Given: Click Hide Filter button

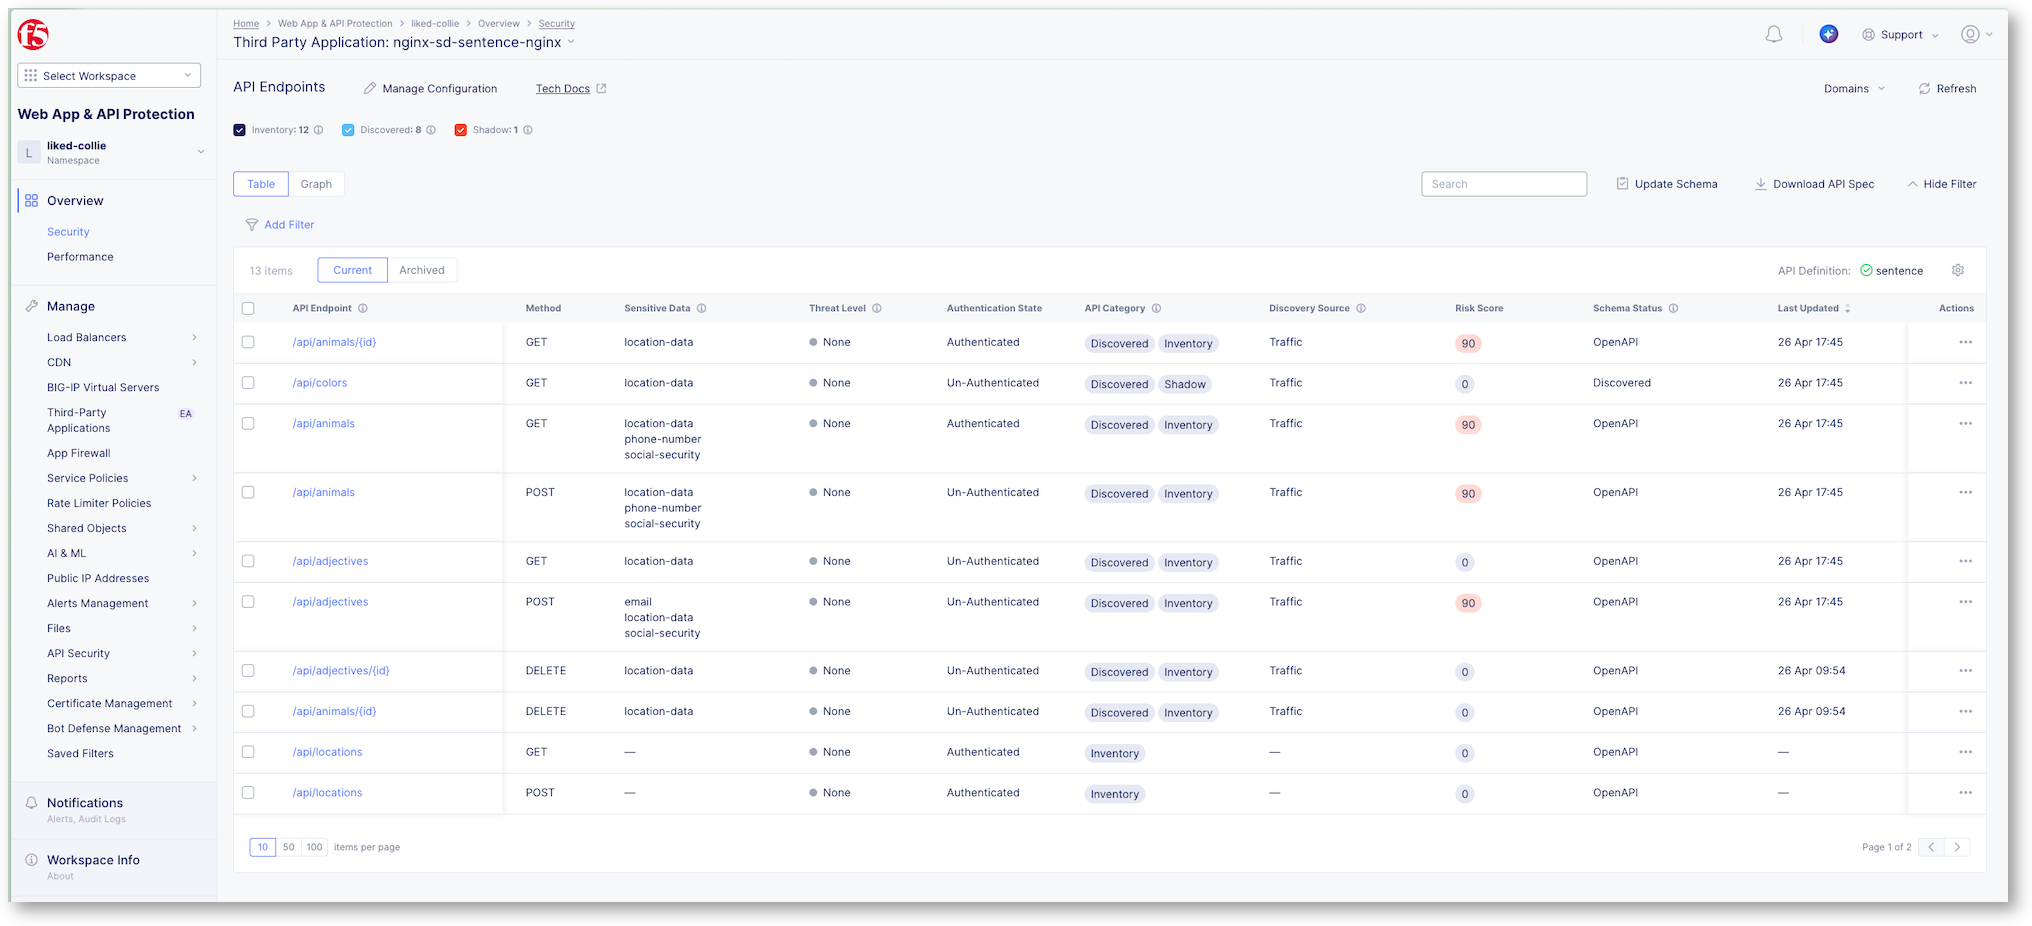Looking at the screenshot, I should point(1941,184).
